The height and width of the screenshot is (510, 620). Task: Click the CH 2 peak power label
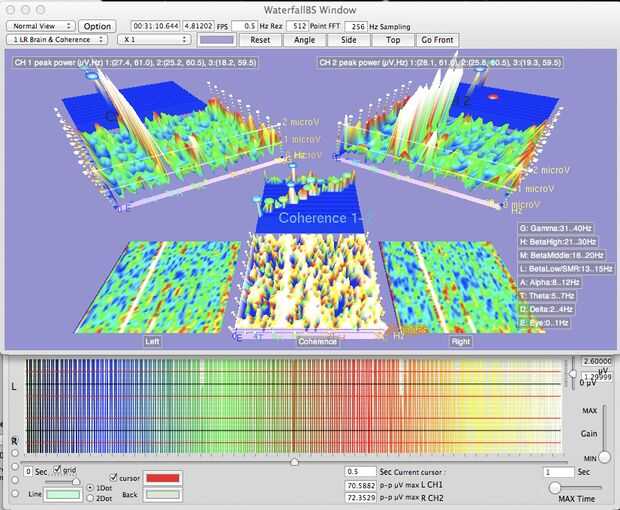point(440,62)
